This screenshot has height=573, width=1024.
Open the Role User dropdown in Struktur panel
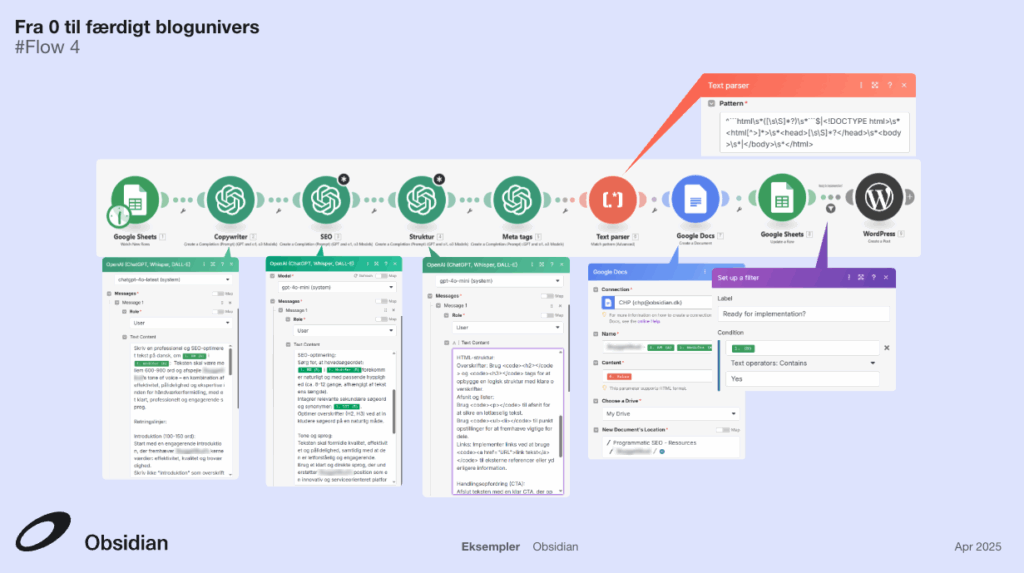[x=507, y=327]
